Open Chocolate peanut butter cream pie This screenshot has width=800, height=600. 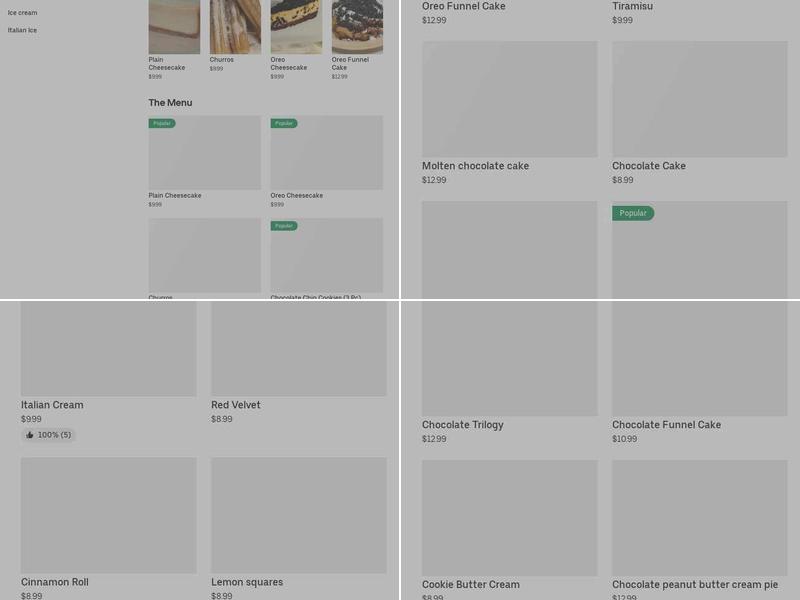click(695, 585)
